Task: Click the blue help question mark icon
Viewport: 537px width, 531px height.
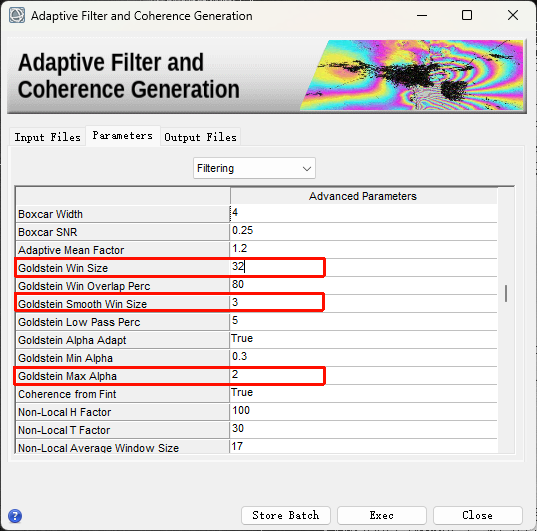Action: pyautogui.click(x=15, y=516)
